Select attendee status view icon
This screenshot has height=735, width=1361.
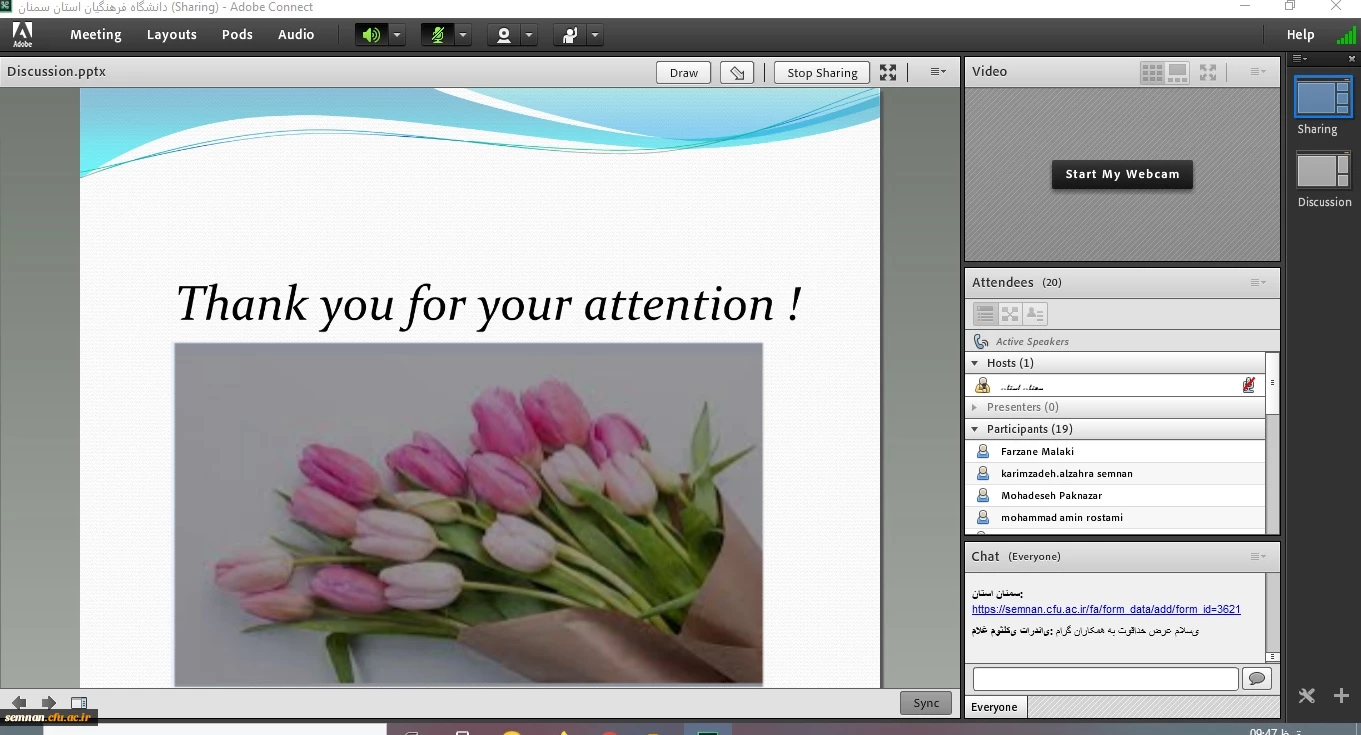[1034, 314]
